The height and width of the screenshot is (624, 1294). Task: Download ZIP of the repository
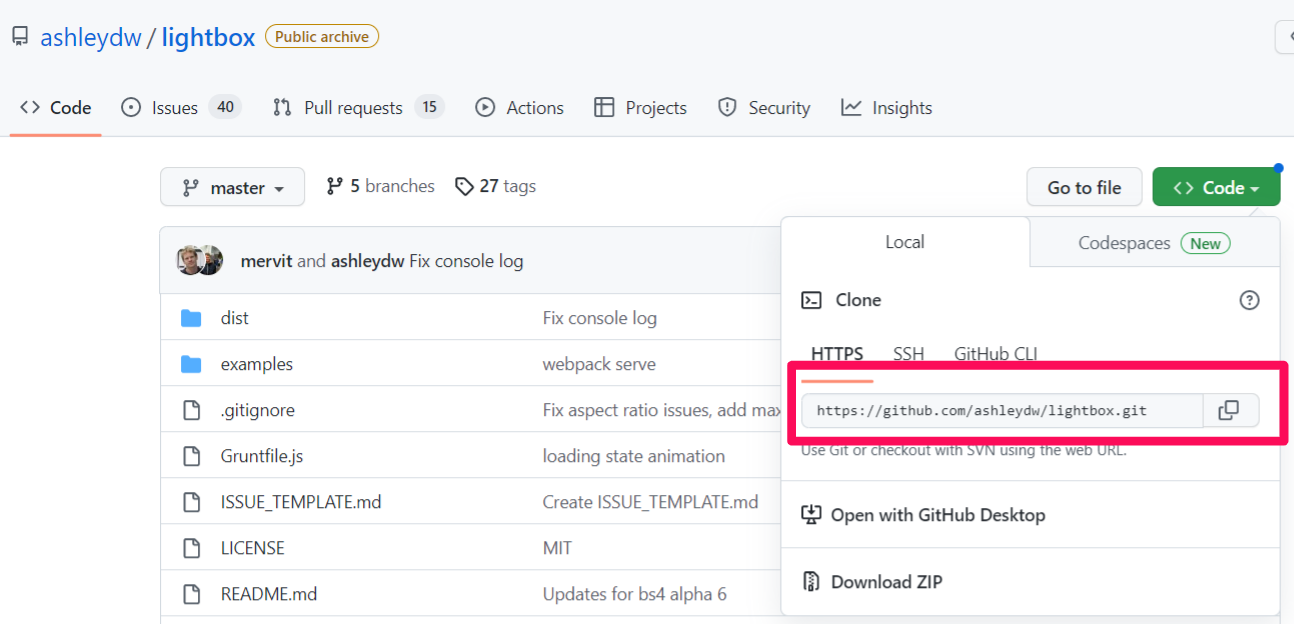872,582
